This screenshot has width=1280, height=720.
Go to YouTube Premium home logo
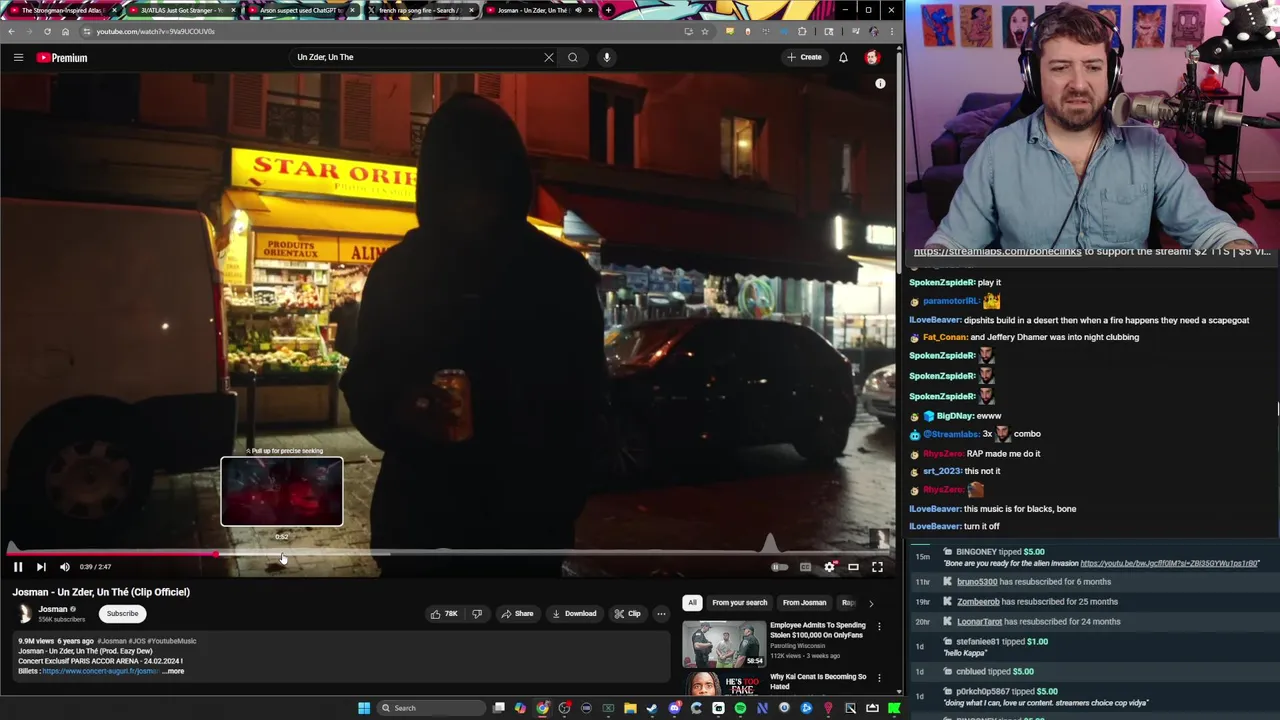click(62, 58)
